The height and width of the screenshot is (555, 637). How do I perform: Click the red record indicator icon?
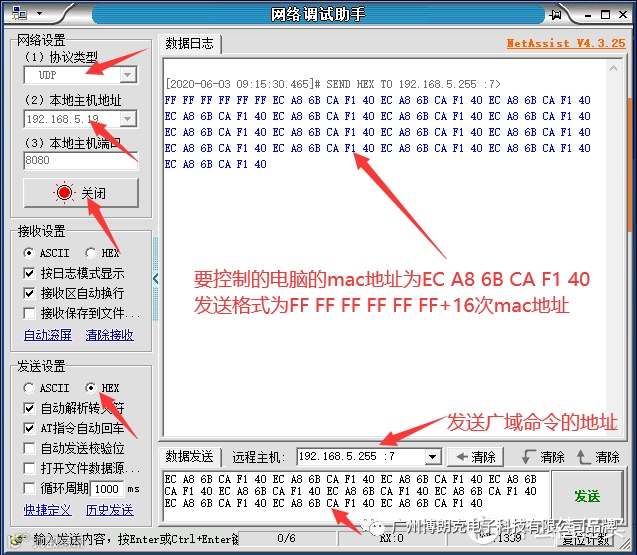click(64, 193)
